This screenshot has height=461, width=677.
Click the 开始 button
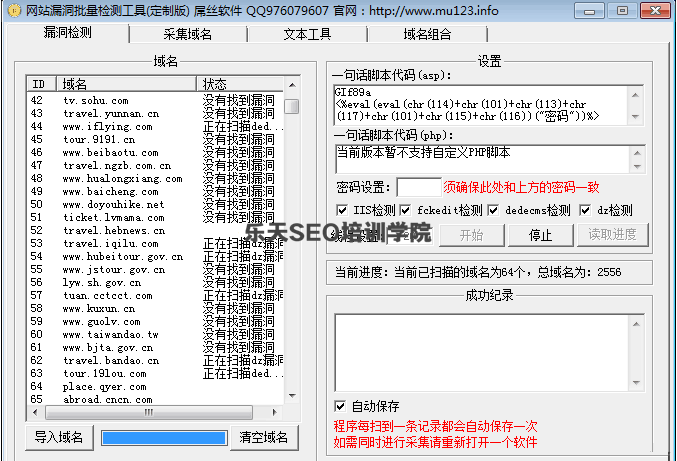click(x=471, y=235)
